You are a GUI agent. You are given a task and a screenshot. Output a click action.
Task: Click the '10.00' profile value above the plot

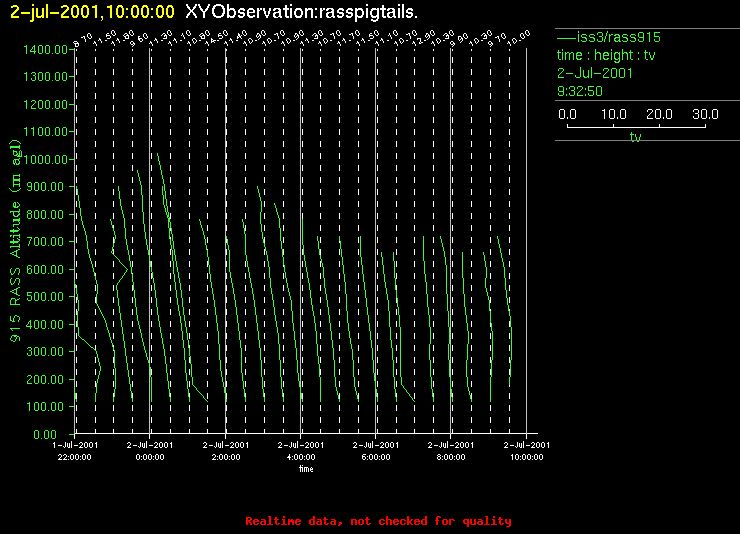(519, 39)
